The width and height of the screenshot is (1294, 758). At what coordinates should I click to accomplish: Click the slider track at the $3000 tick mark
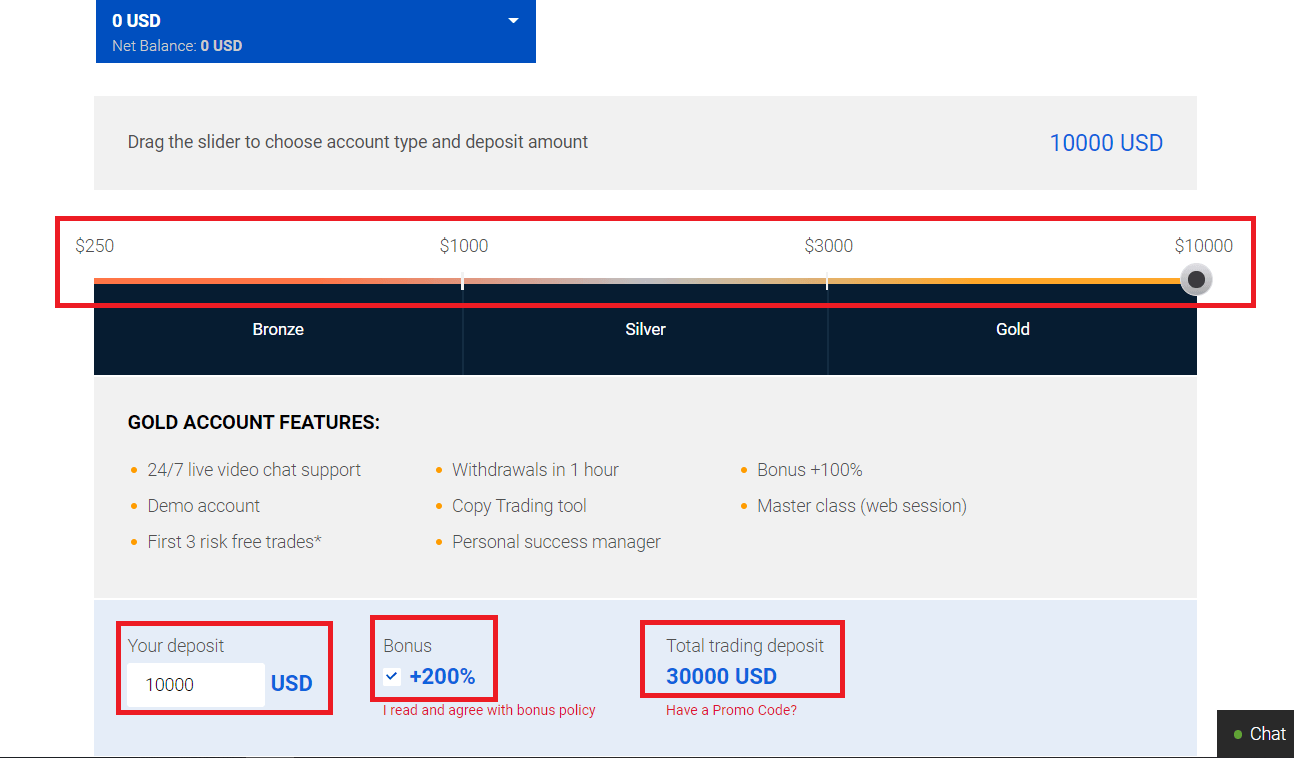pyautogui.click(x=827, y=281)
